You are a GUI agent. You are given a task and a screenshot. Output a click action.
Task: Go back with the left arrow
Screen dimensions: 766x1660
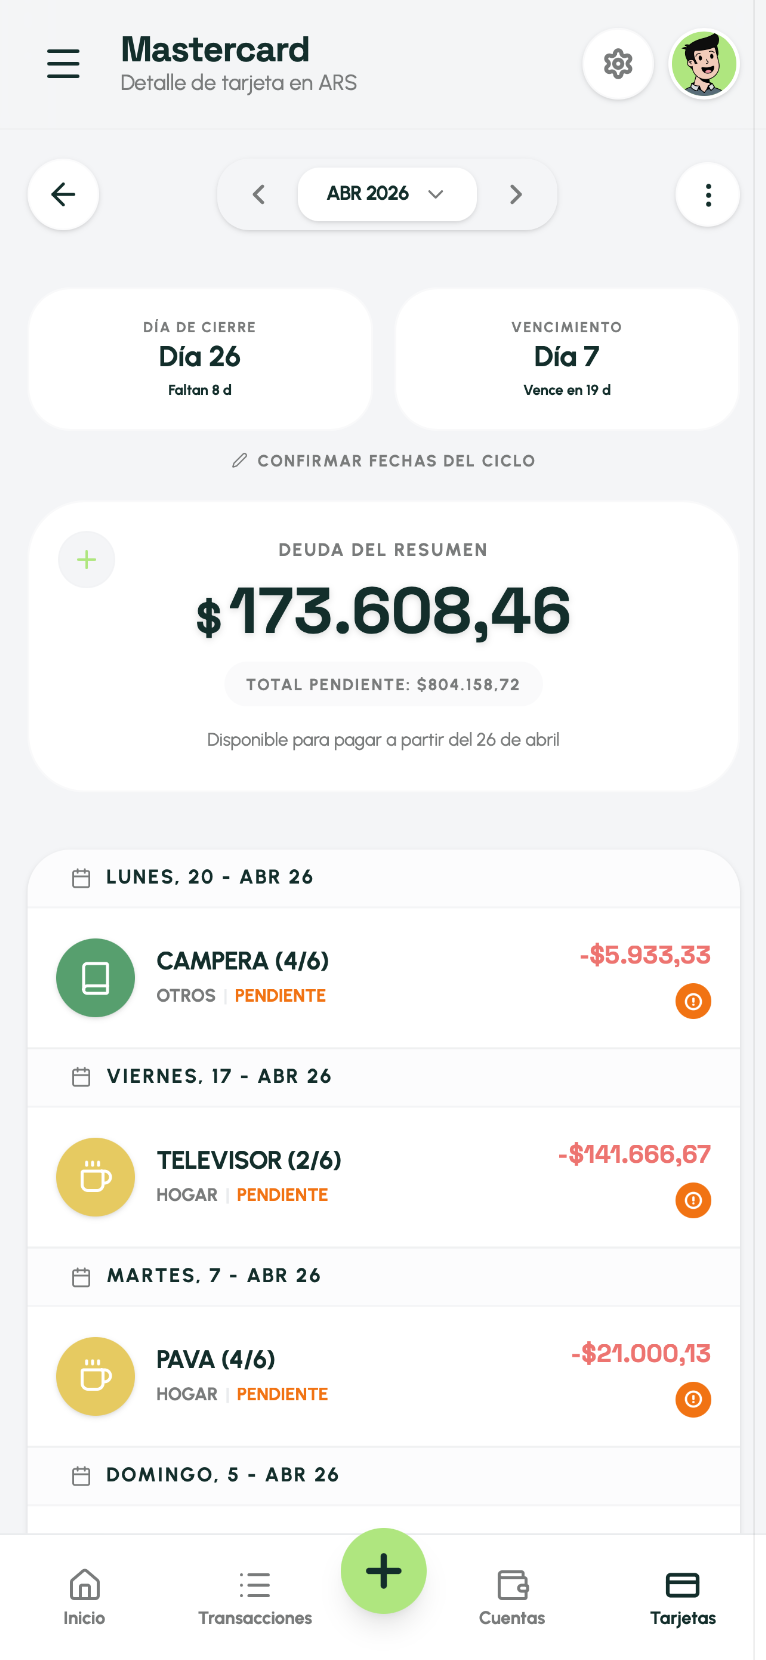click(63, 194)
